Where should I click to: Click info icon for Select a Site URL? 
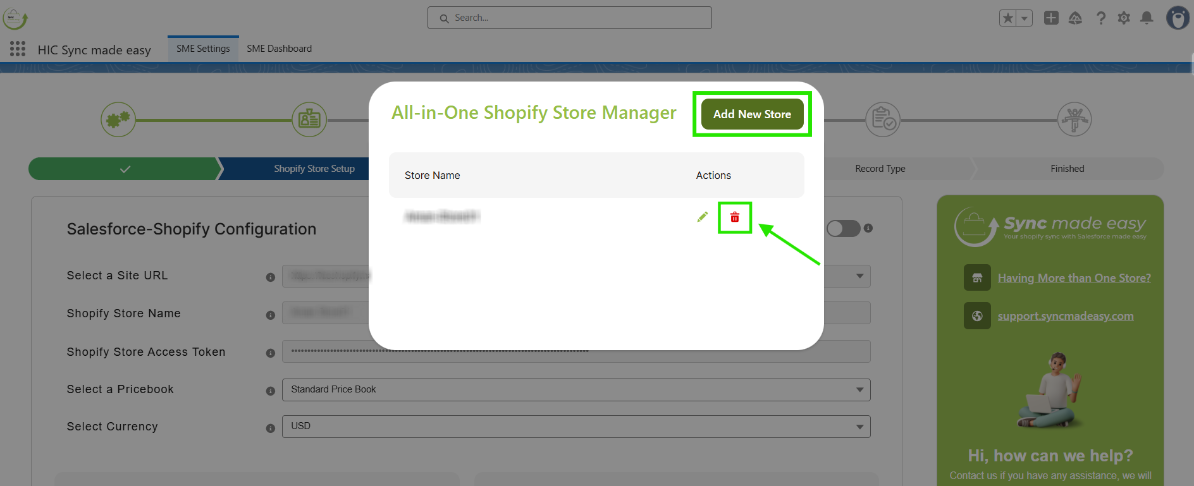click(270, 277)
